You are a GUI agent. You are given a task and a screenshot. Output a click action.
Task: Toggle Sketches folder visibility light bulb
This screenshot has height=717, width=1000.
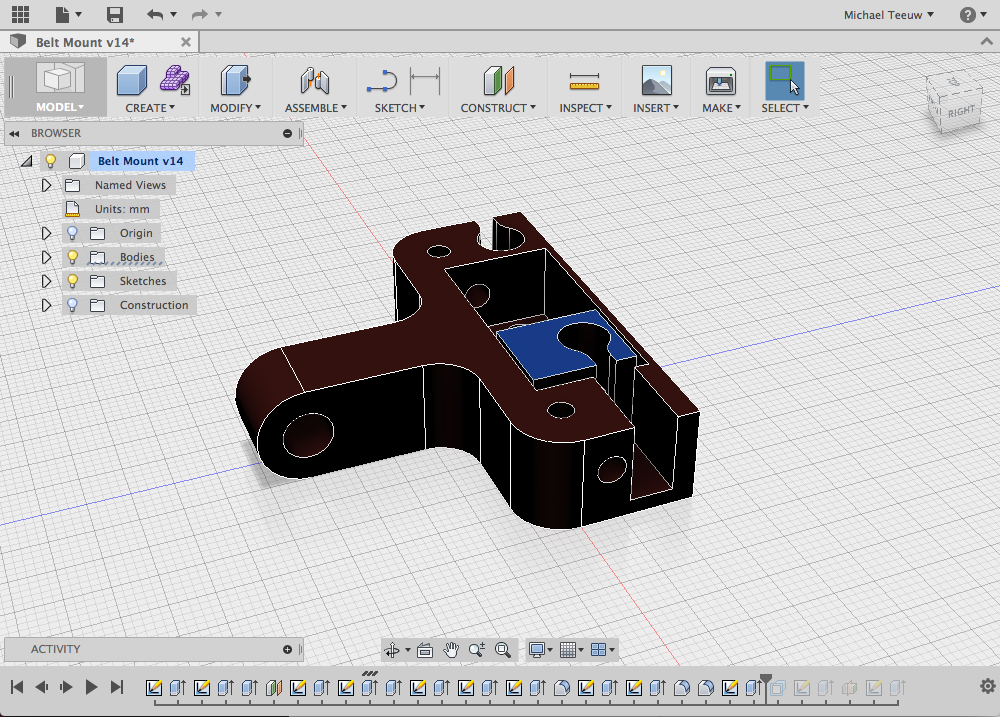(72, 281)
